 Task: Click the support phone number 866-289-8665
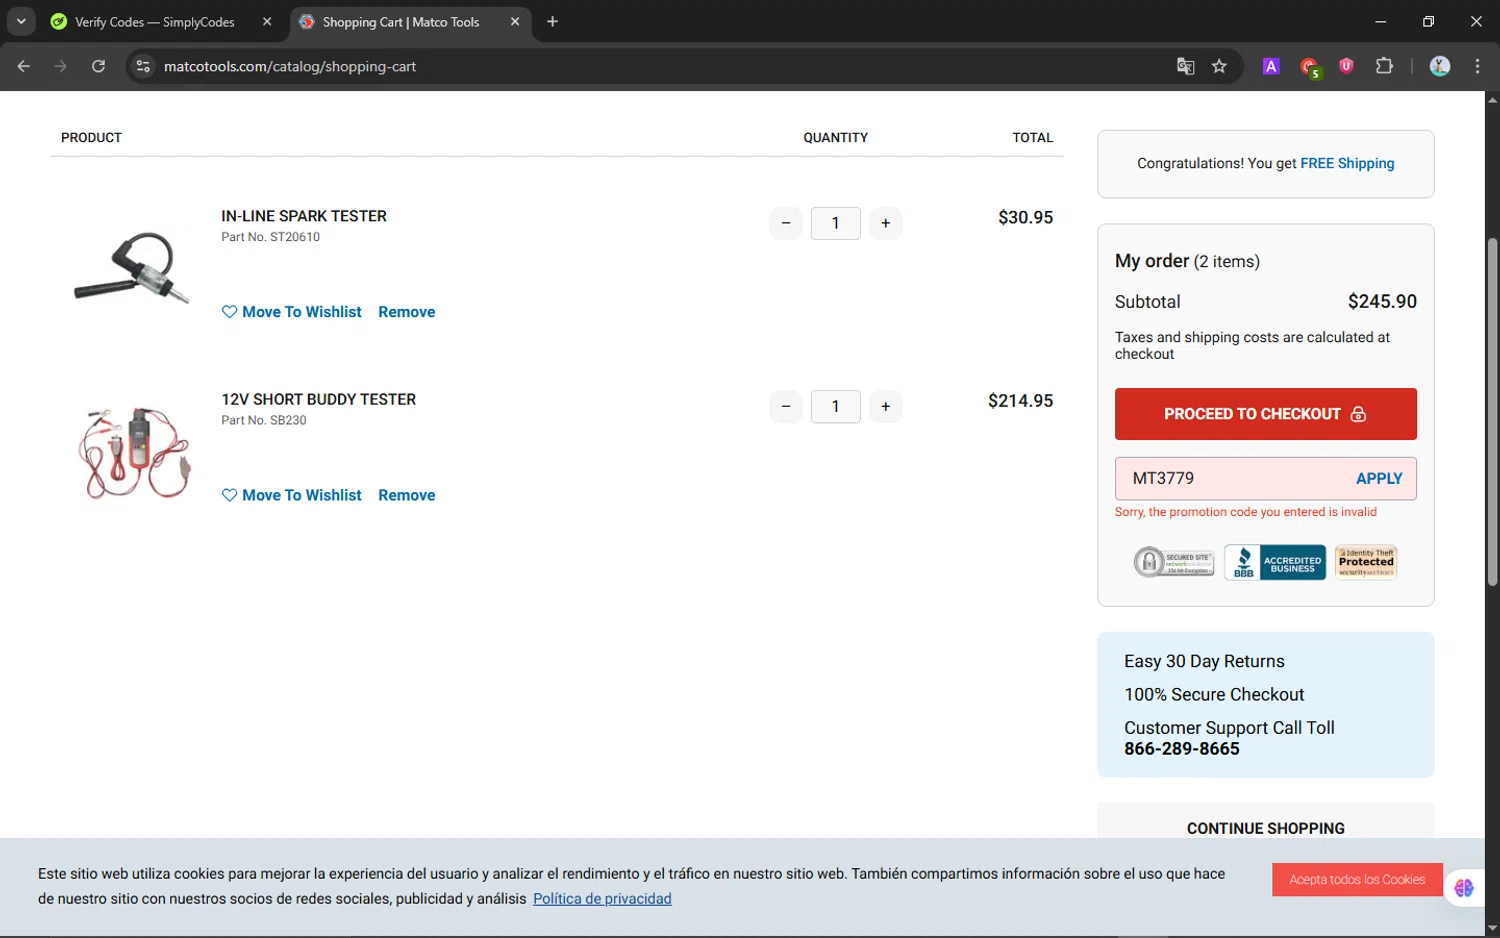1182,749
